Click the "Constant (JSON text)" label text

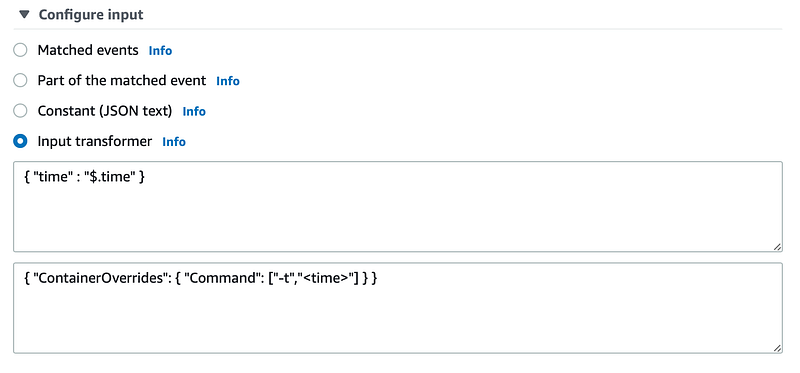point(105,111)
